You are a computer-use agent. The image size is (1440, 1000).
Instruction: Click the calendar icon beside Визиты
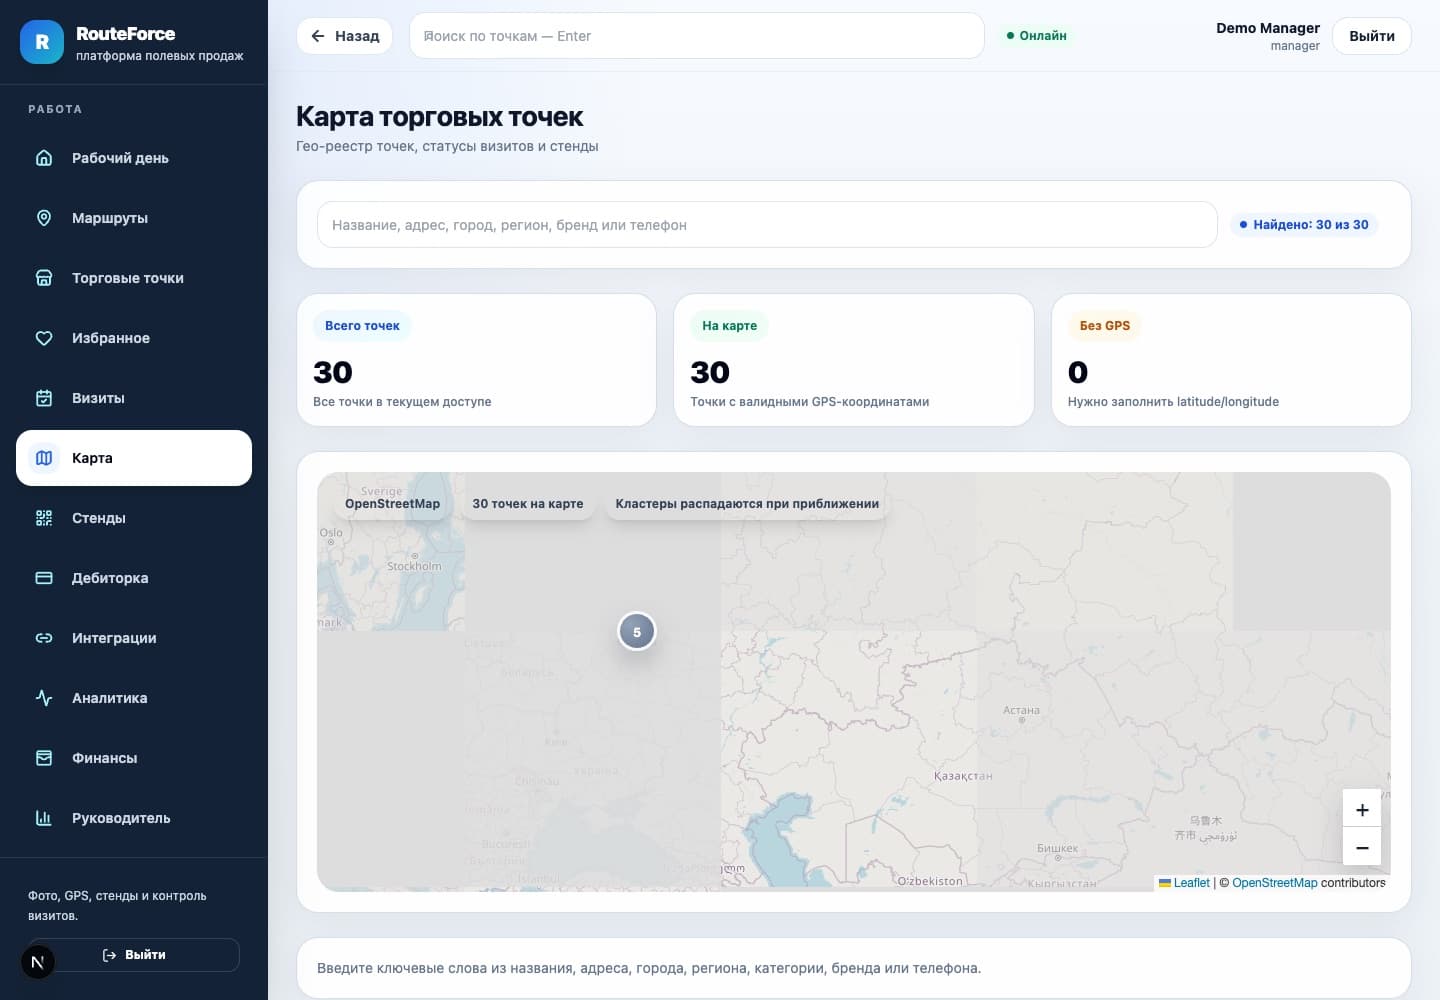click(44, 398)
